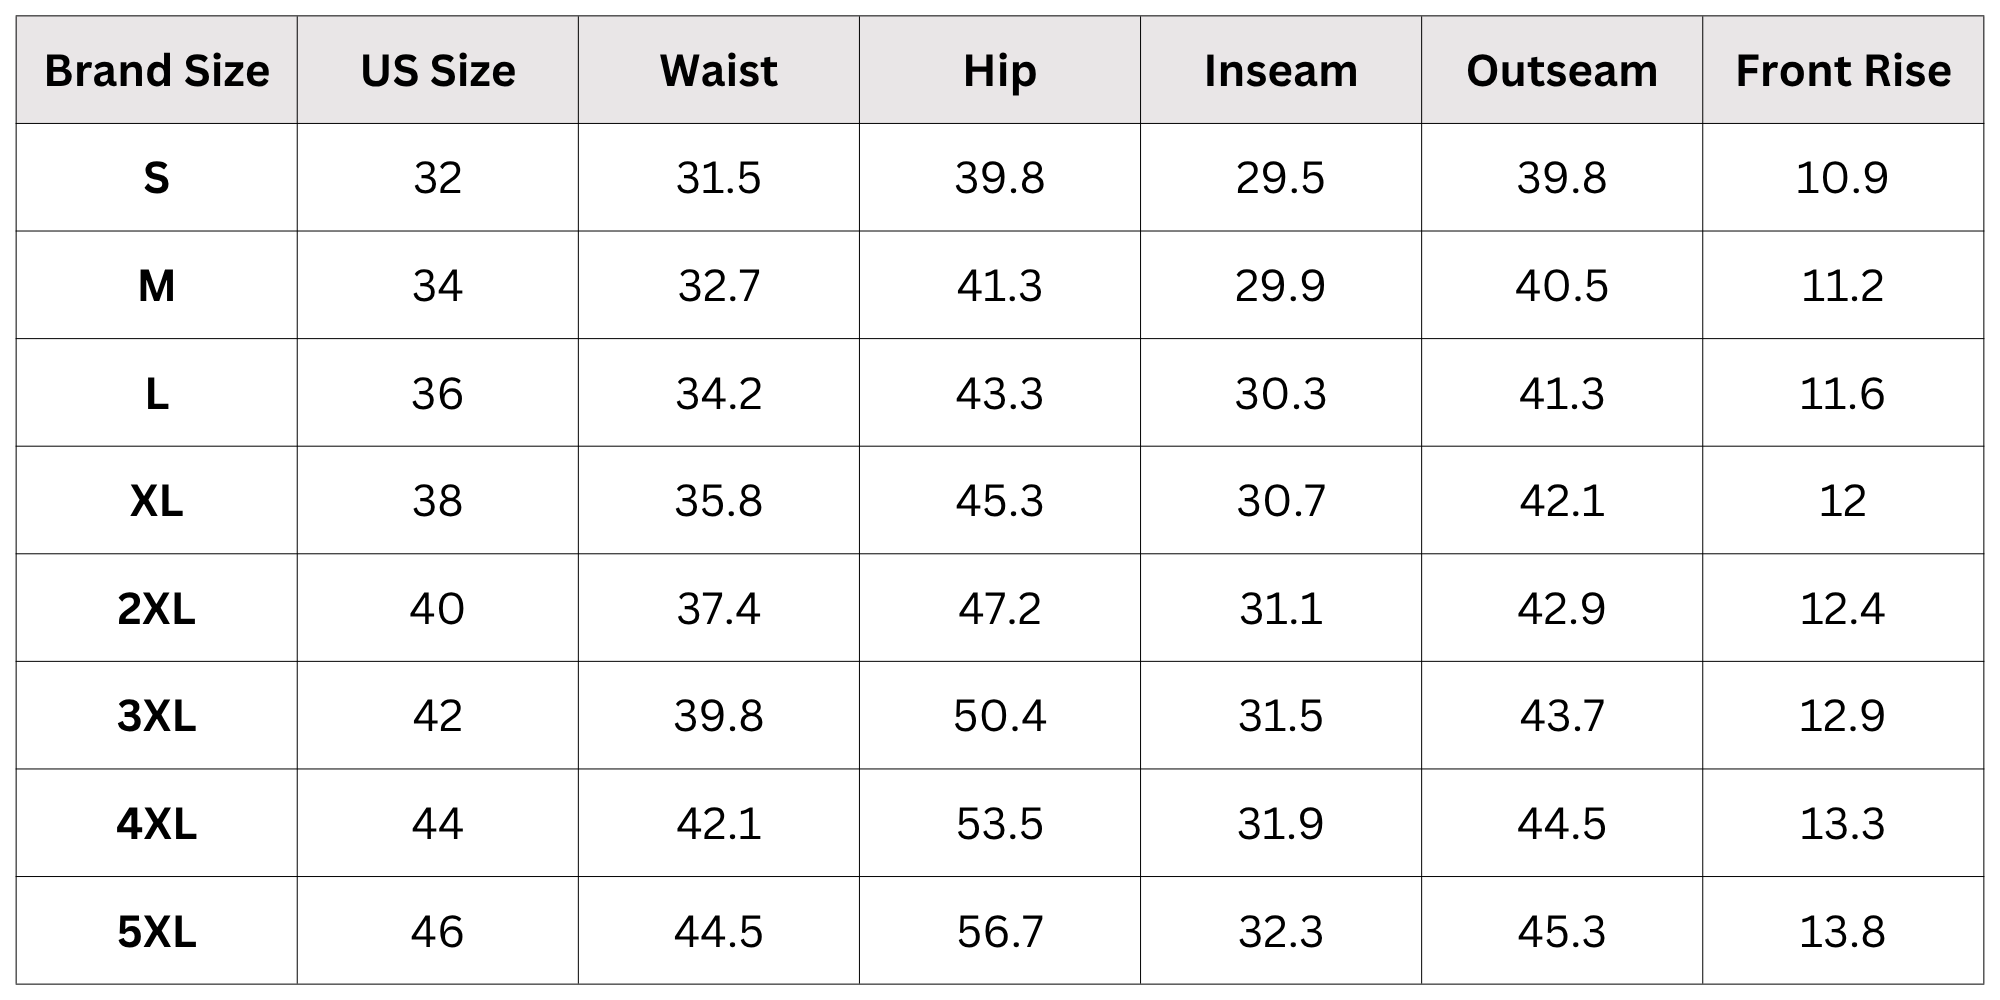This screenshot has width=2000, height=1000.
Task: Select waist value 37.4
Action: point(719,608)
